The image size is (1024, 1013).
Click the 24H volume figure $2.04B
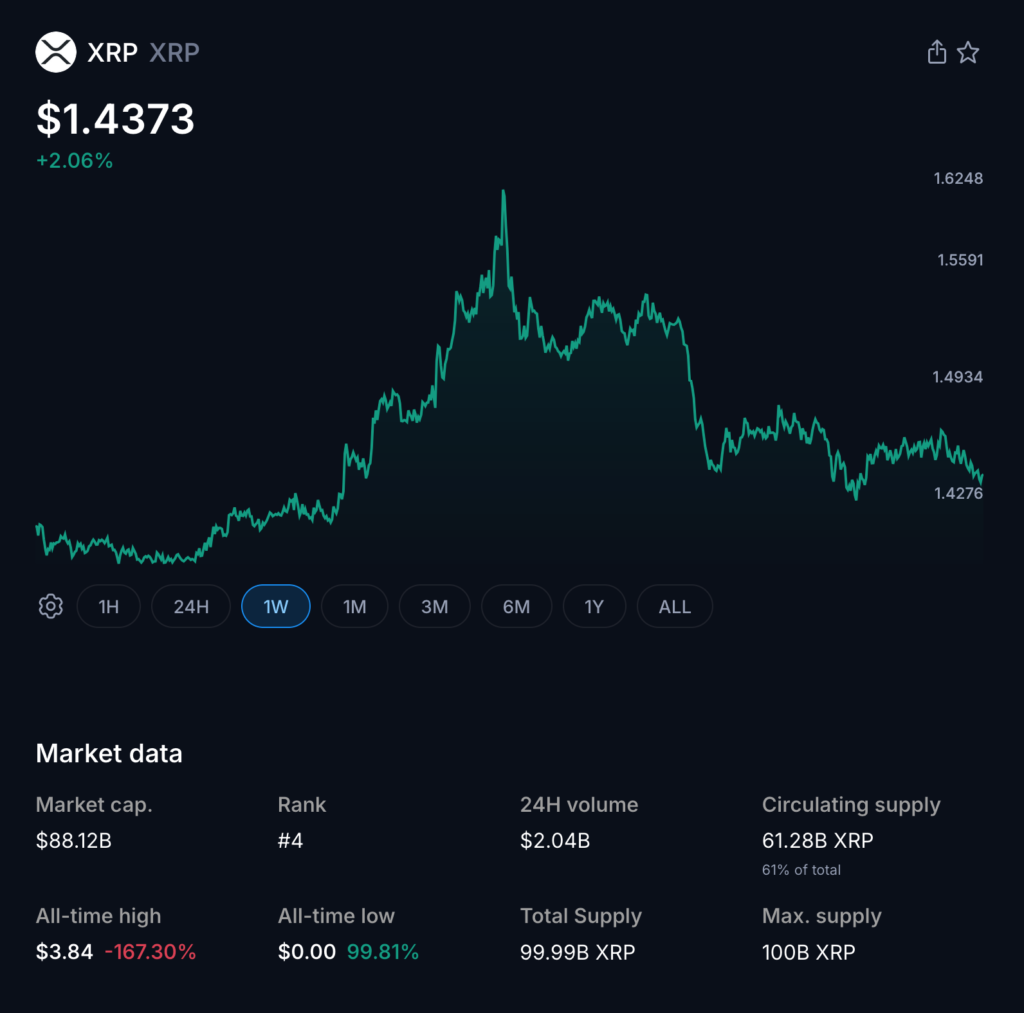(553, 841)
